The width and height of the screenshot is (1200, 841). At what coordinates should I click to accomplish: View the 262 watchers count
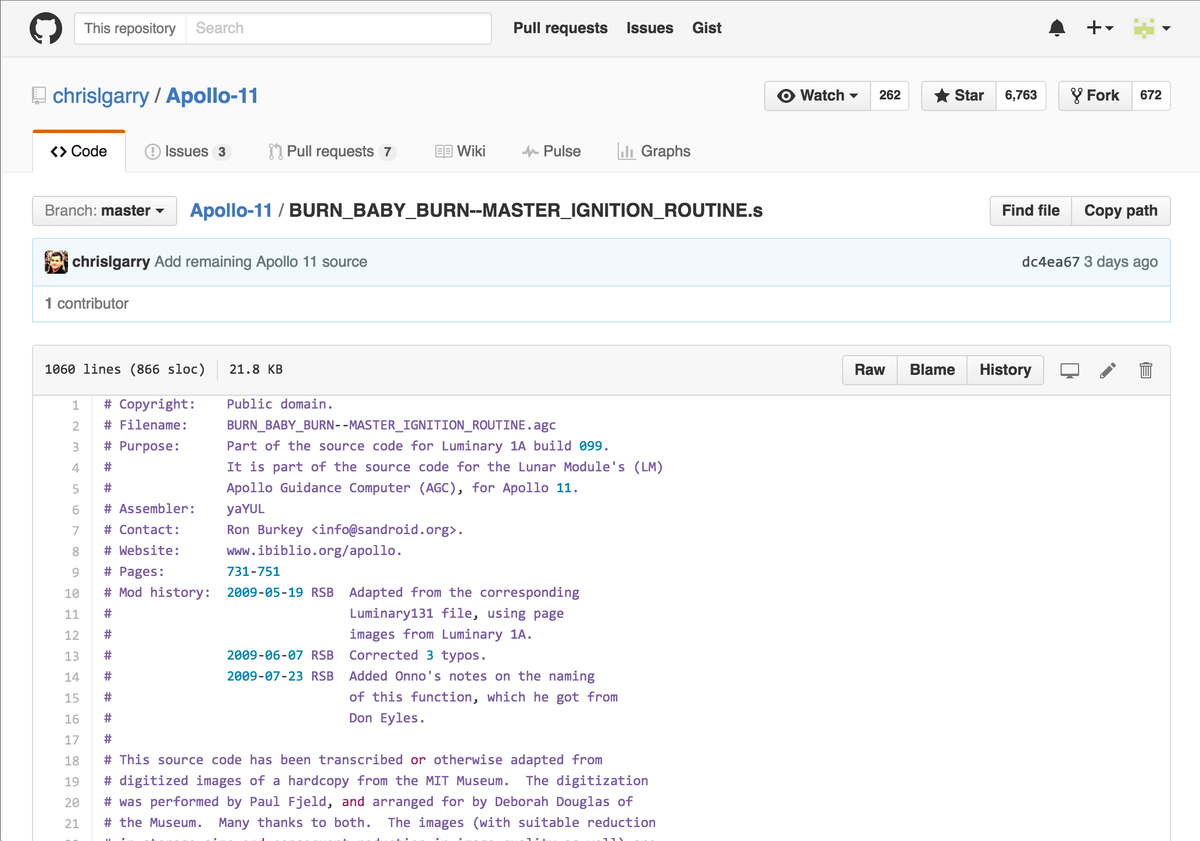tap(890, 95)
